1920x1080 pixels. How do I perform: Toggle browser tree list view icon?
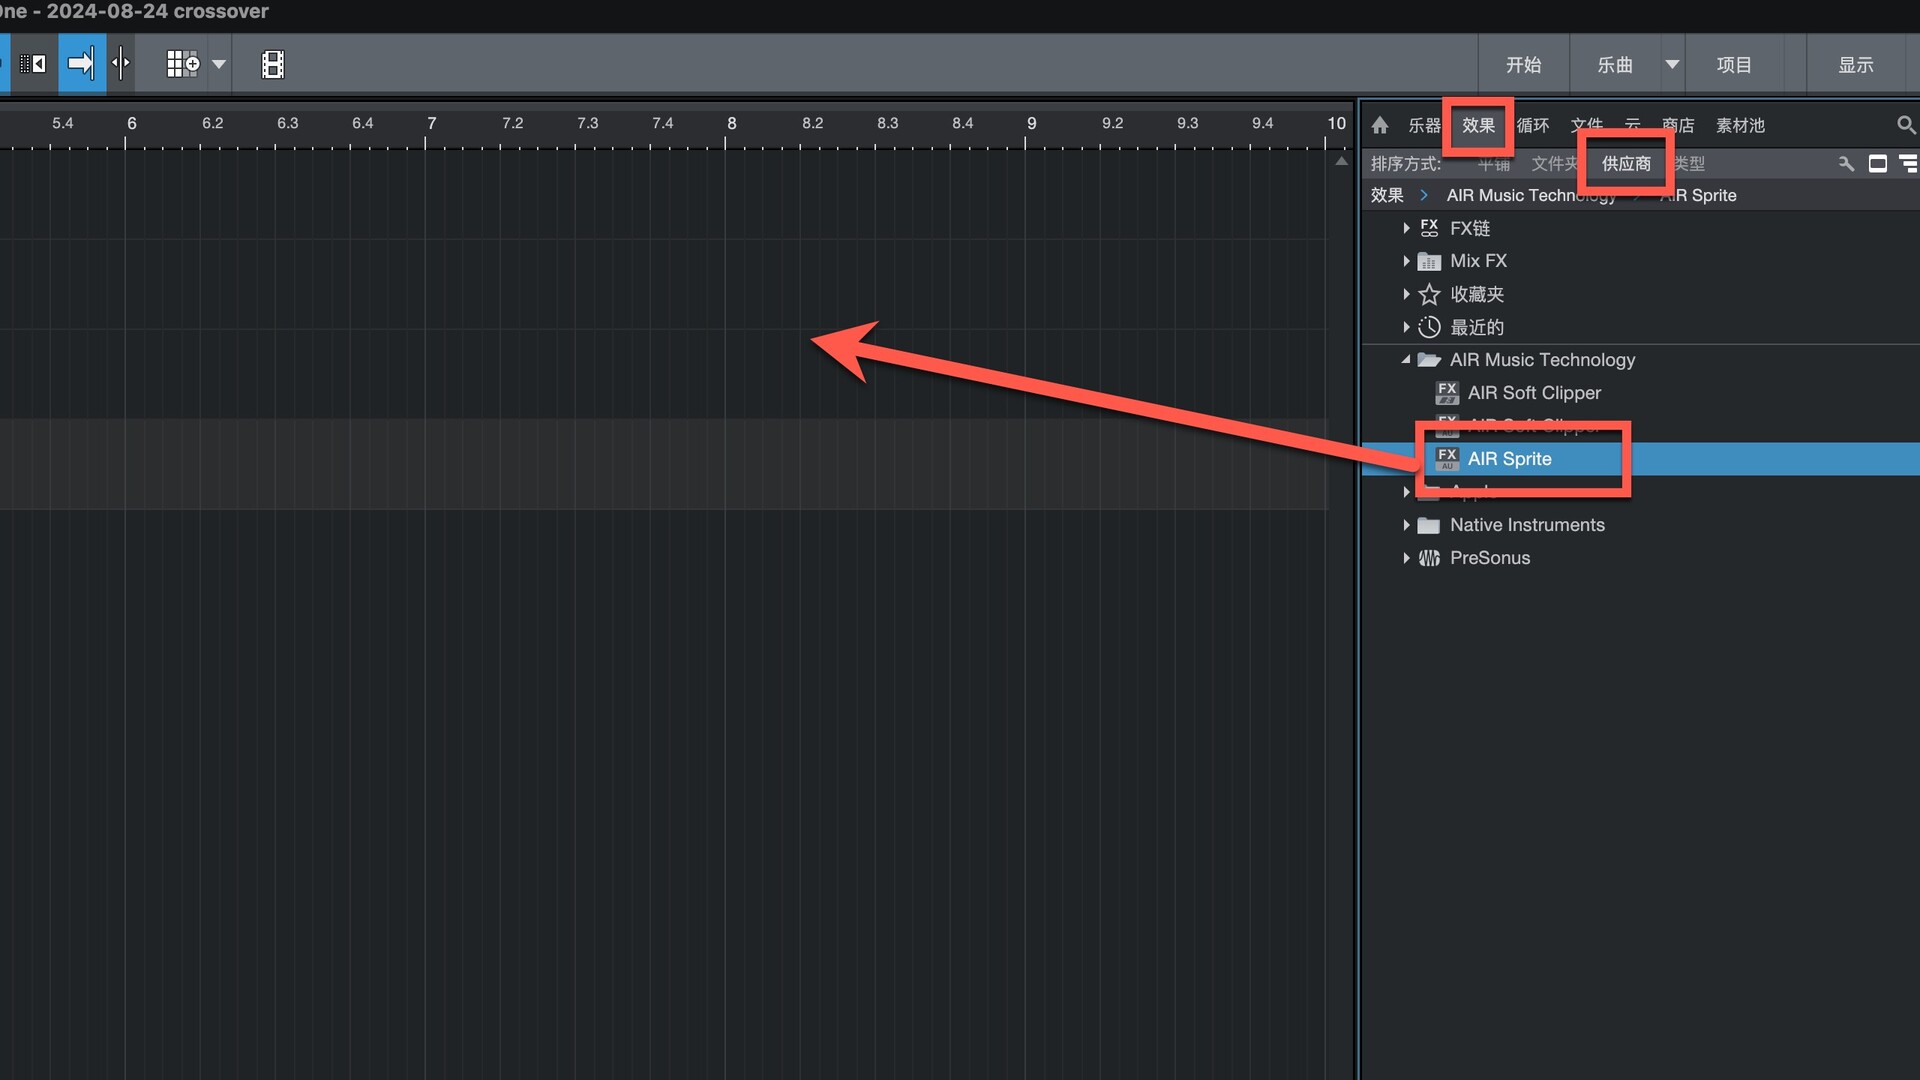coord(1908,163)
